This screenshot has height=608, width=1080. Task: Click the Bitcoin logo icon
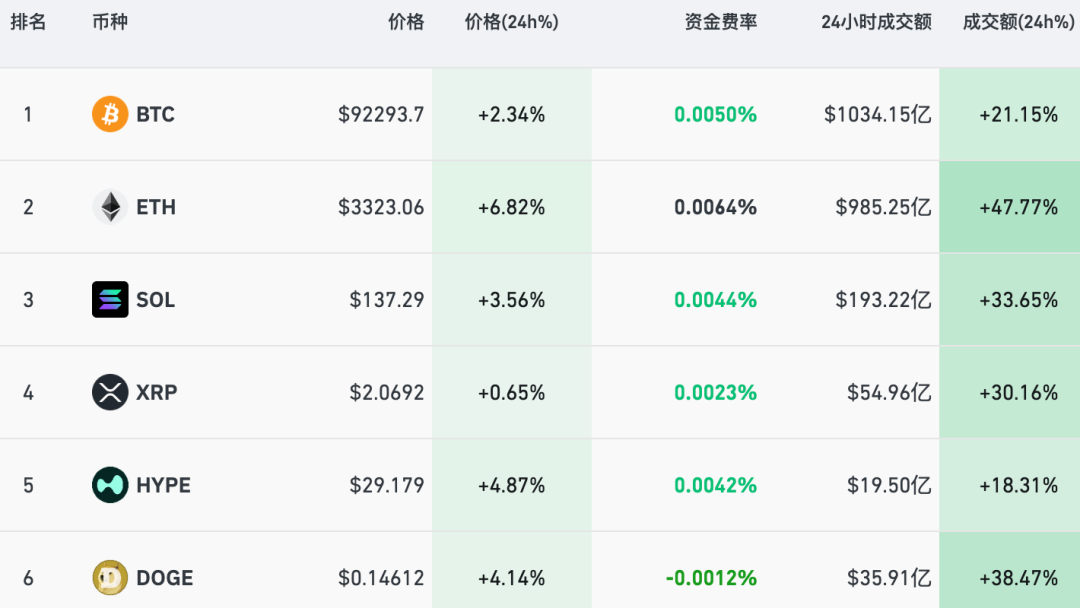pos(110,114)
